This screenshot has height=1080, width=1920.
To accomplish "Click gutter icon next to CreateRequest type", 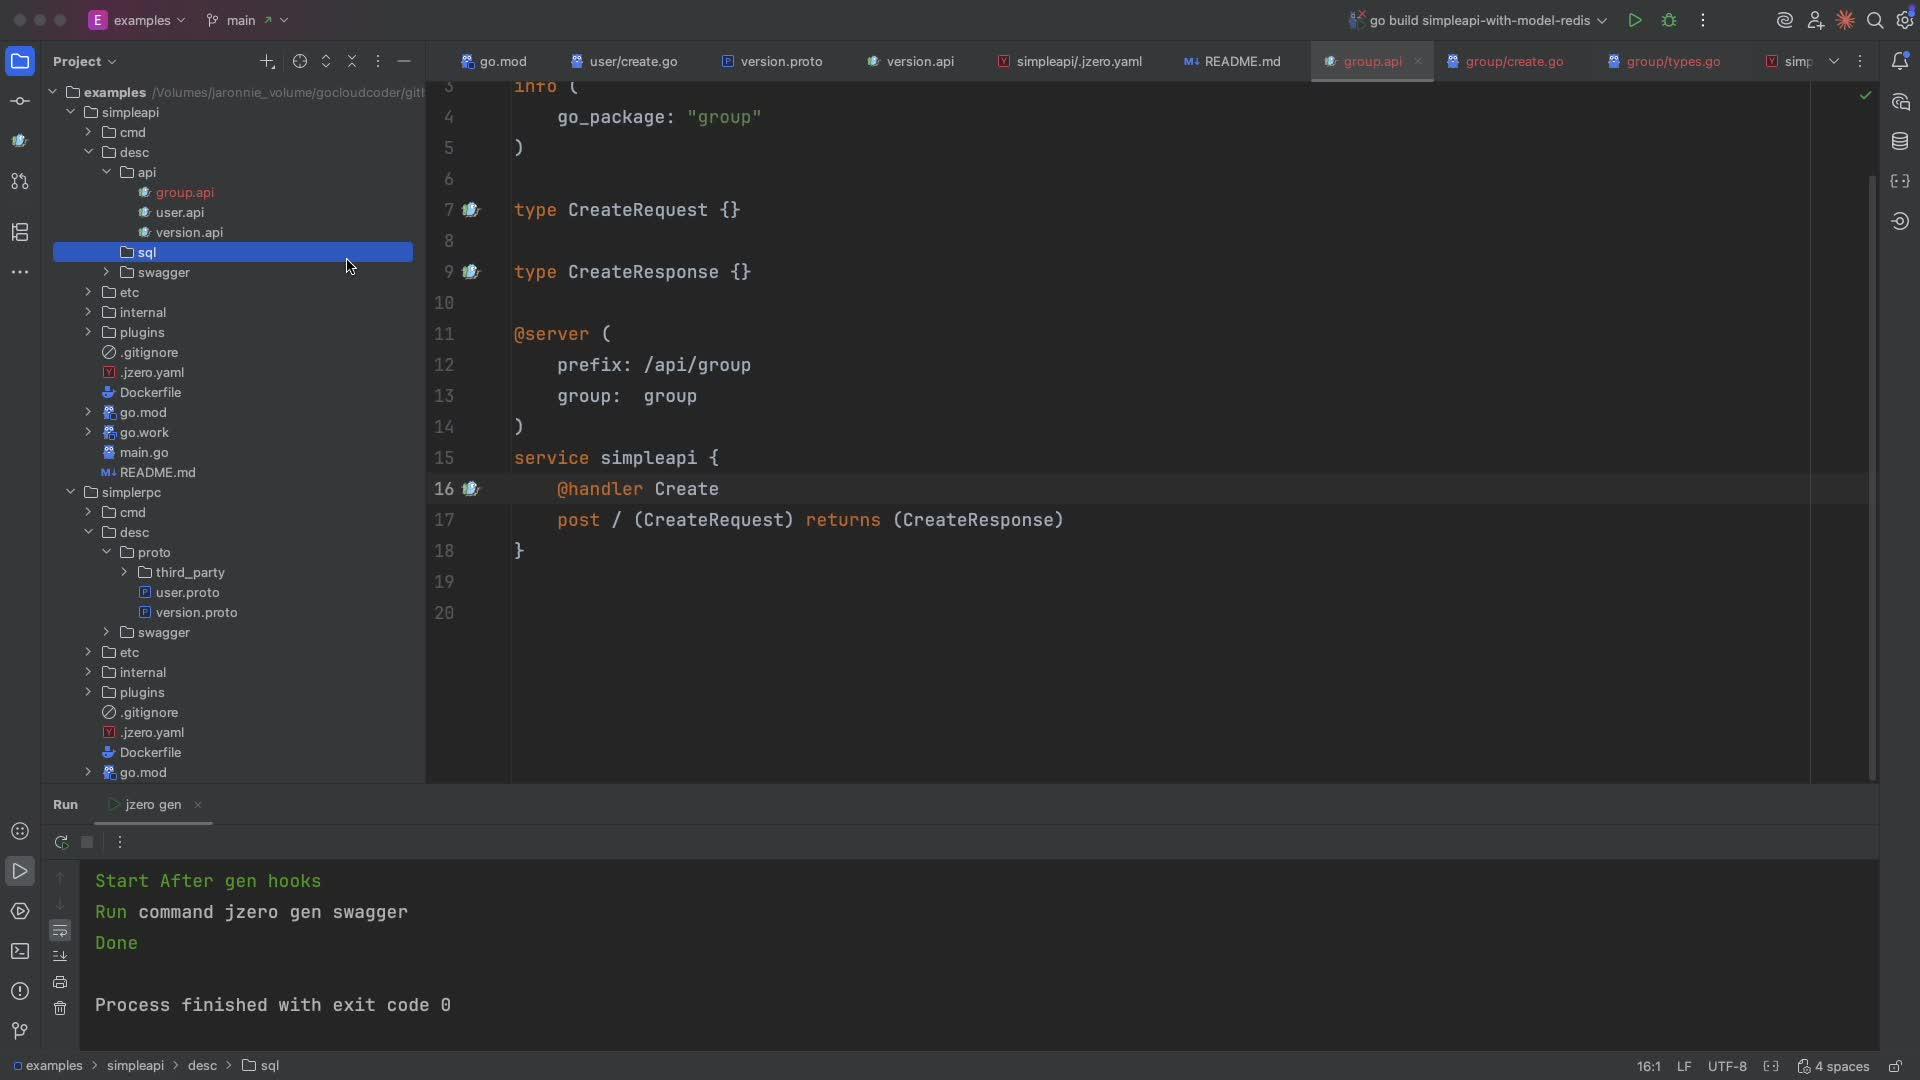I will click(471, 210).
